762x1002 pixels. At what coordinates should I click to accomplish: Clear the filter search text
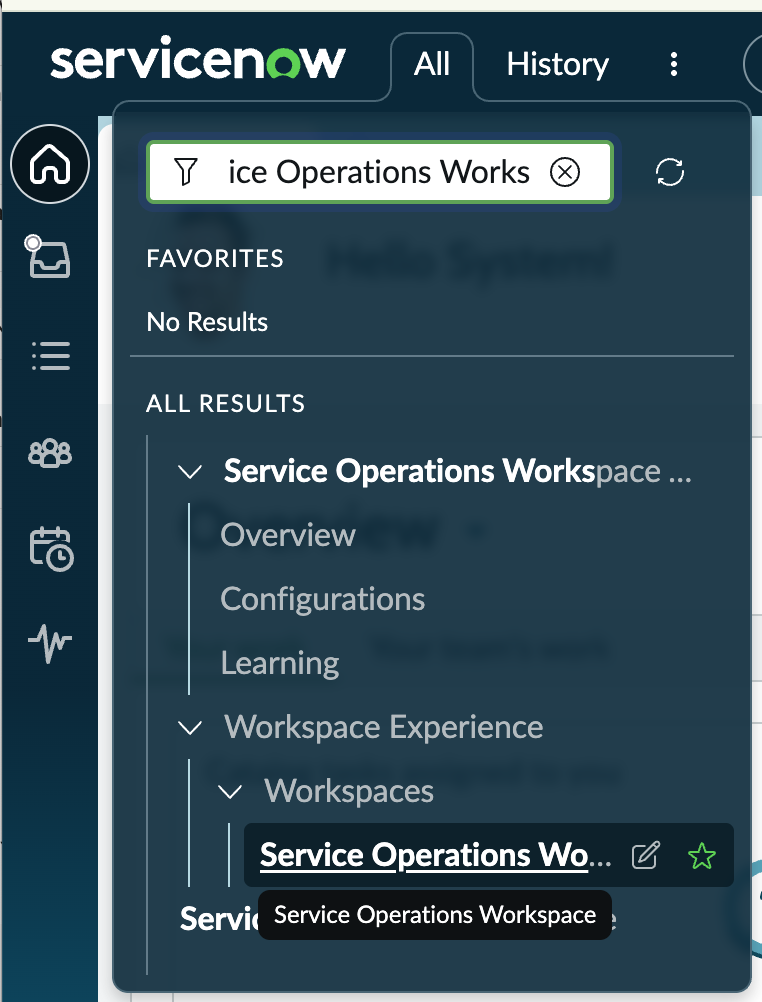pos(565,173)
